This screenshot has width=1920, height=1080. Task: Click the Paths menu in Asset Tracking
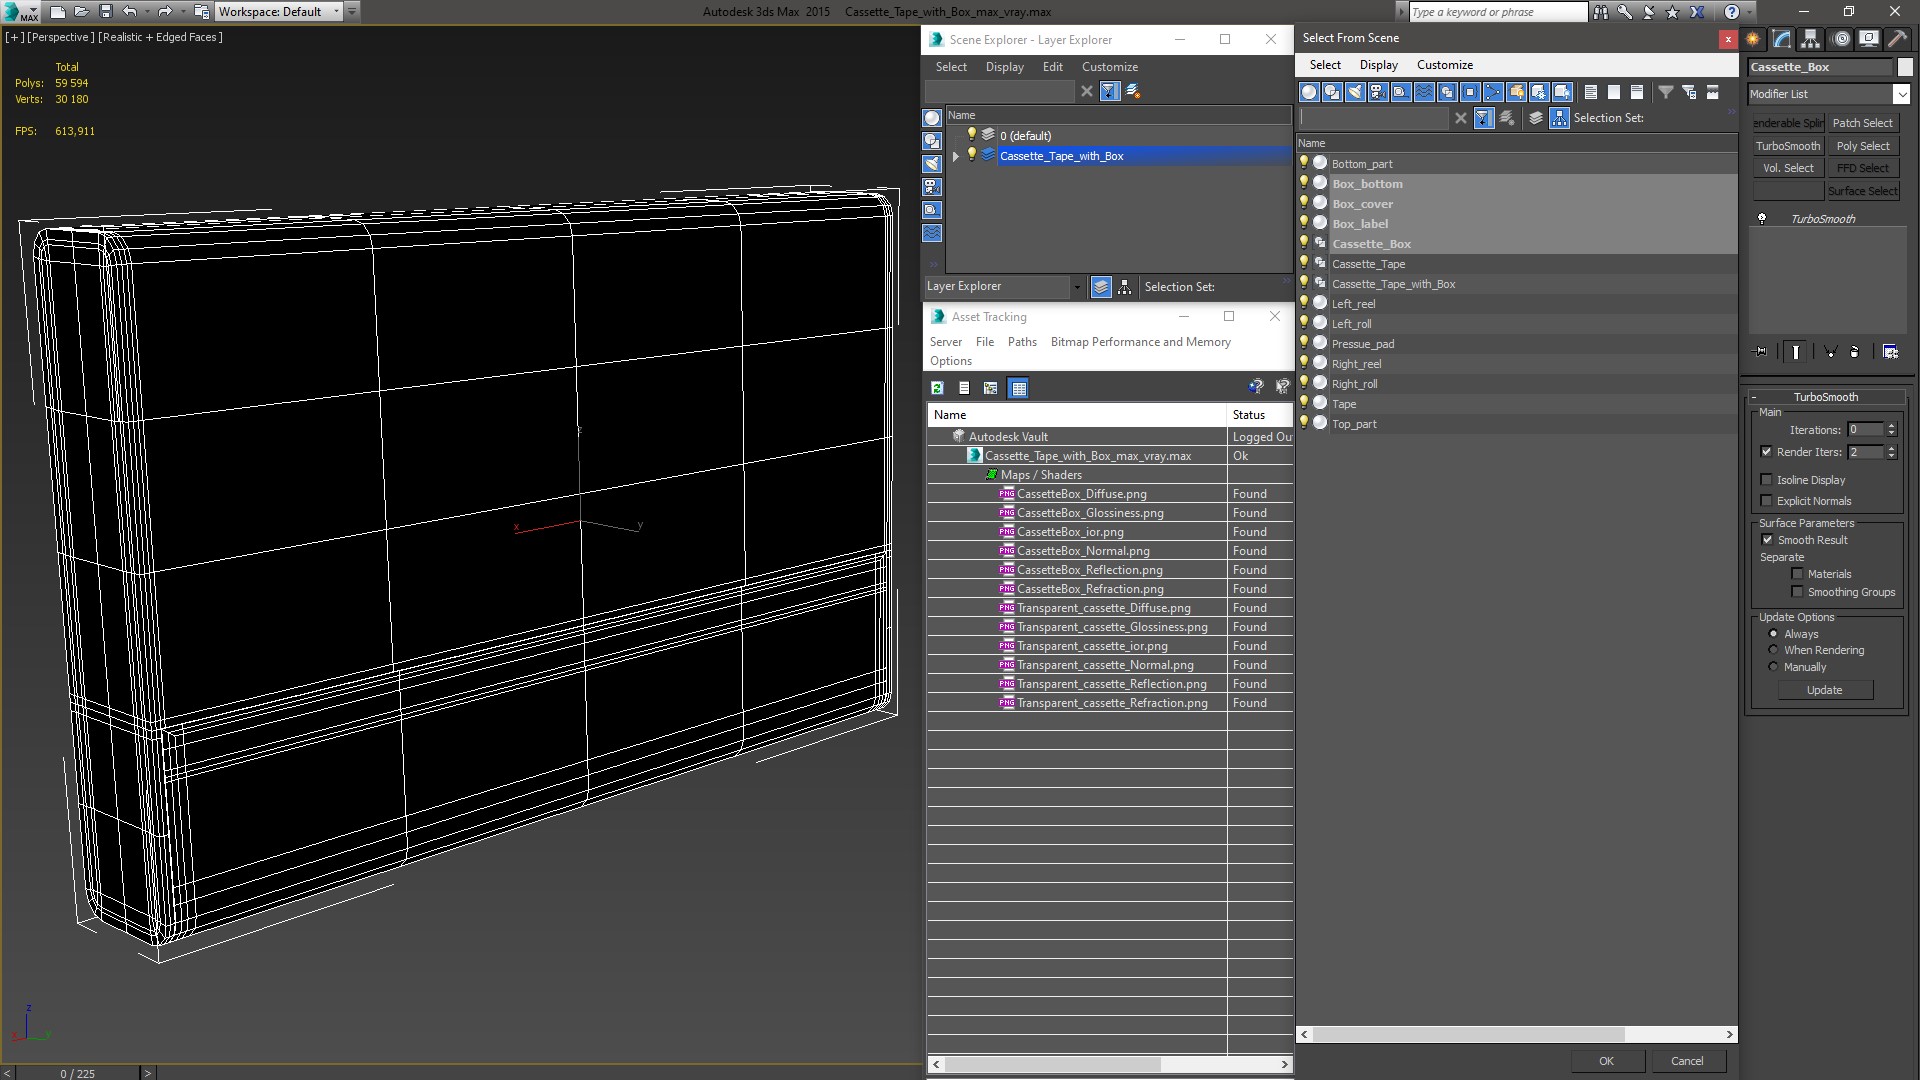point(1023,342)
